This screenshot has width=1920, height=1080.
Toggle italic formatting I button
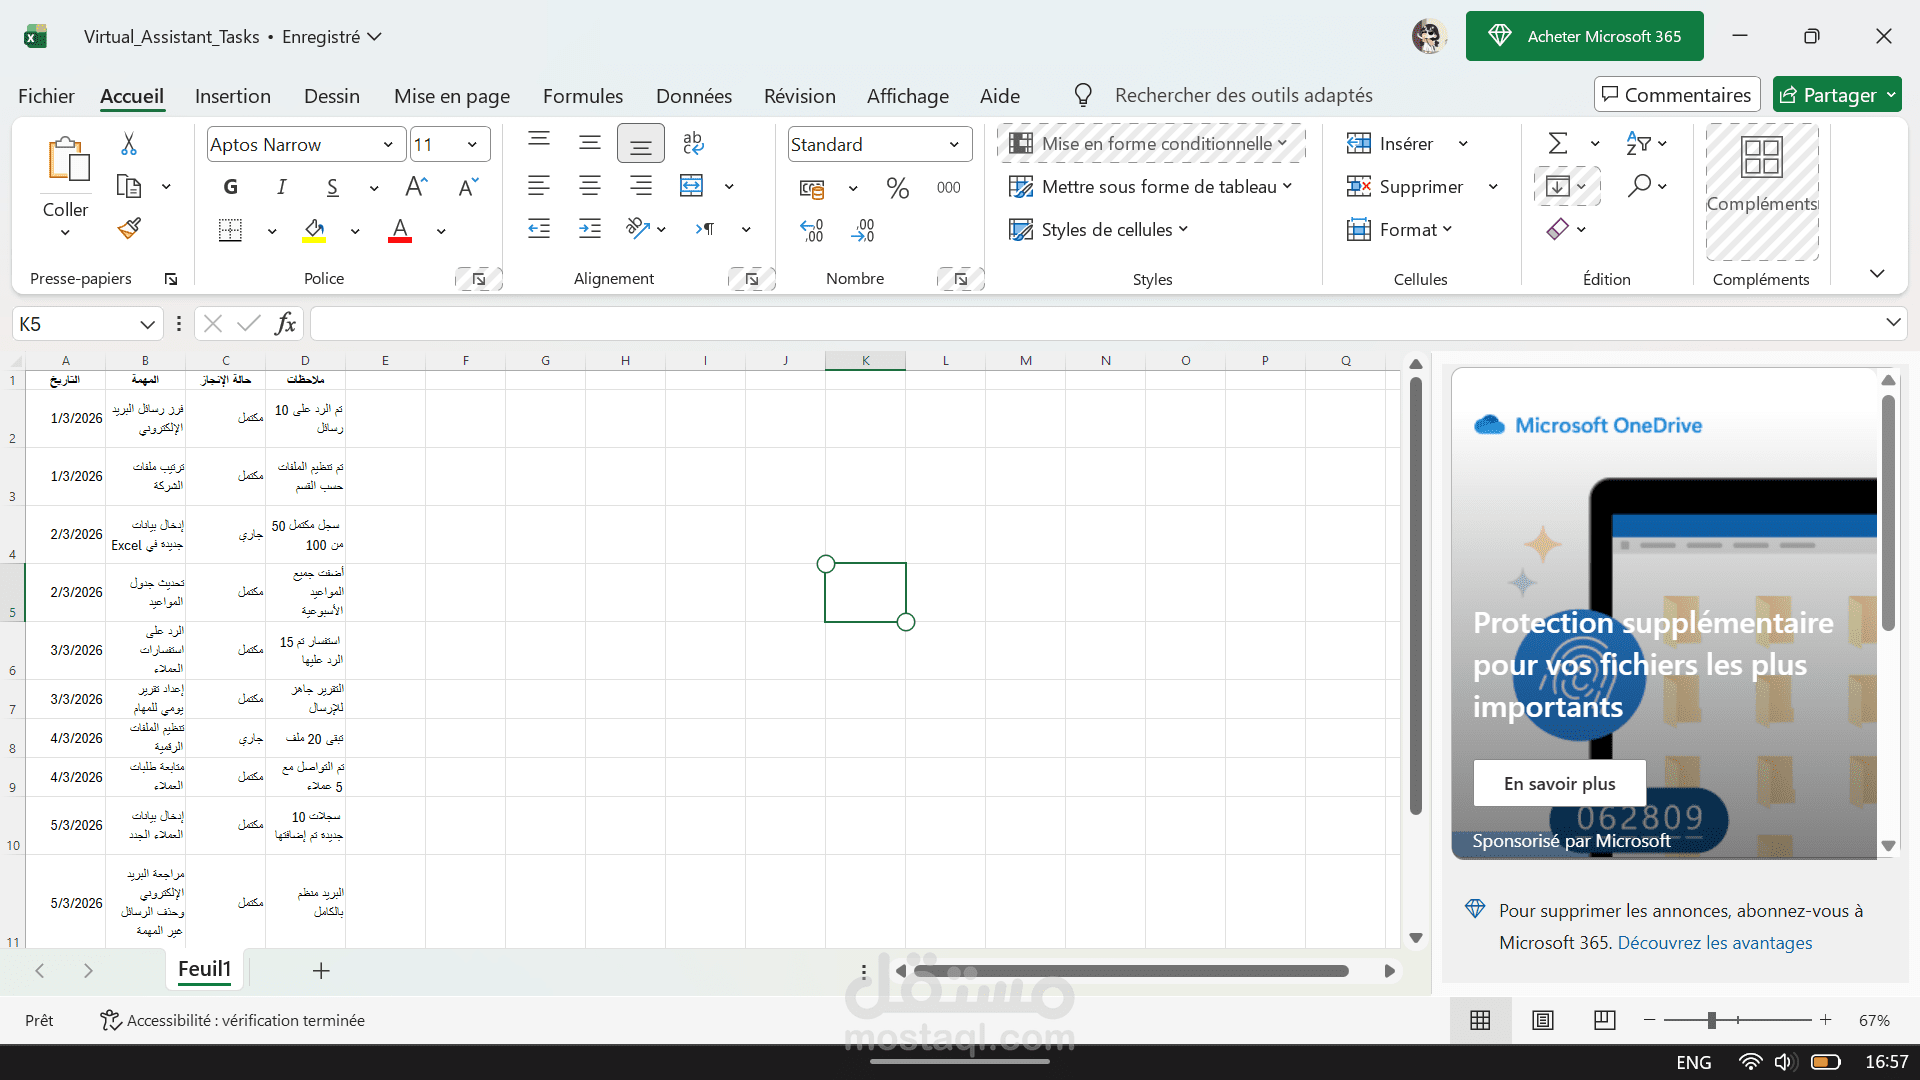click(282, 187)
